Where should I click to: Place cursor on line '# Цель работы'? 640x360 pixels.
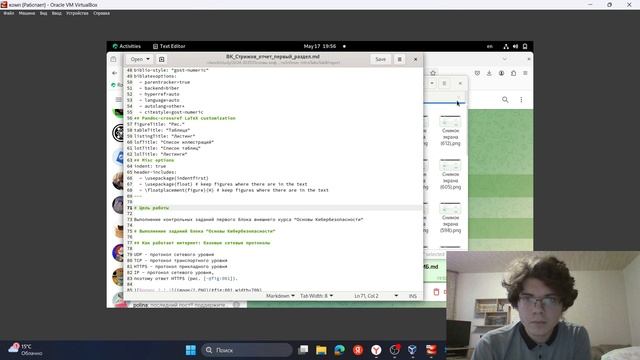[x=152, y=208]
